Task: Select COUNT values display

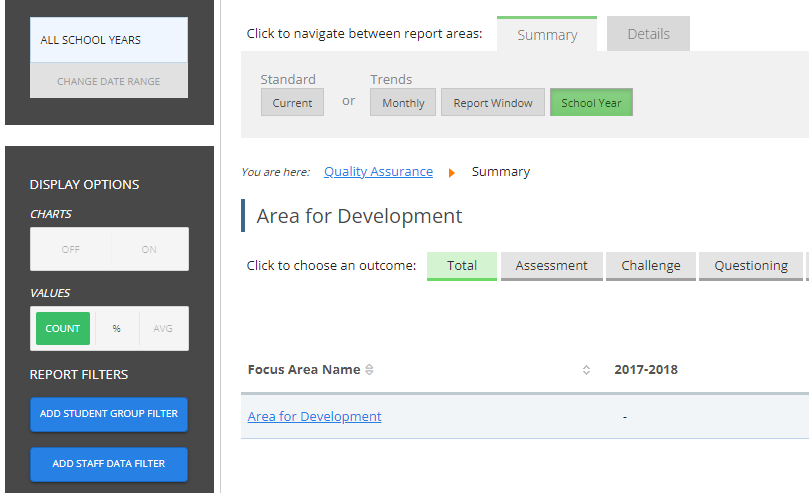Action: (x=62, y=328)
